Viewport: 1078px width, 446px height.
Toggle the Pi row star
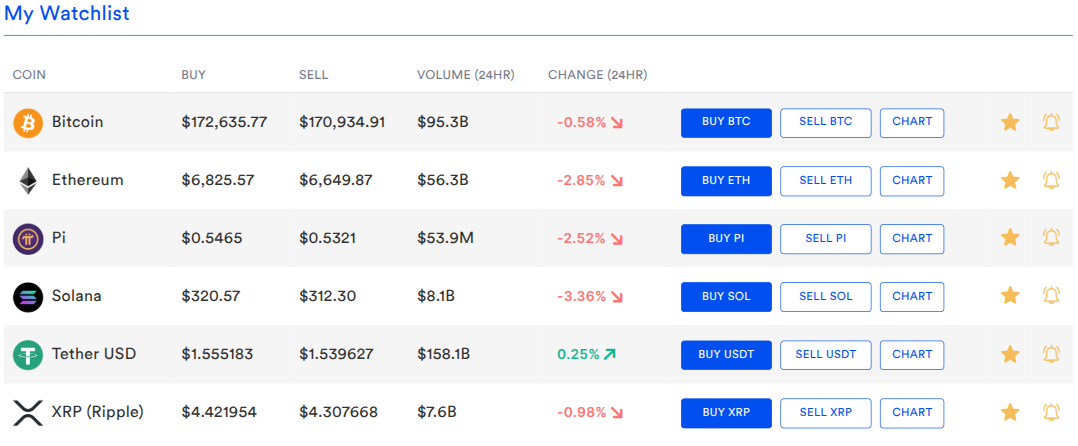coord(1009,238)
